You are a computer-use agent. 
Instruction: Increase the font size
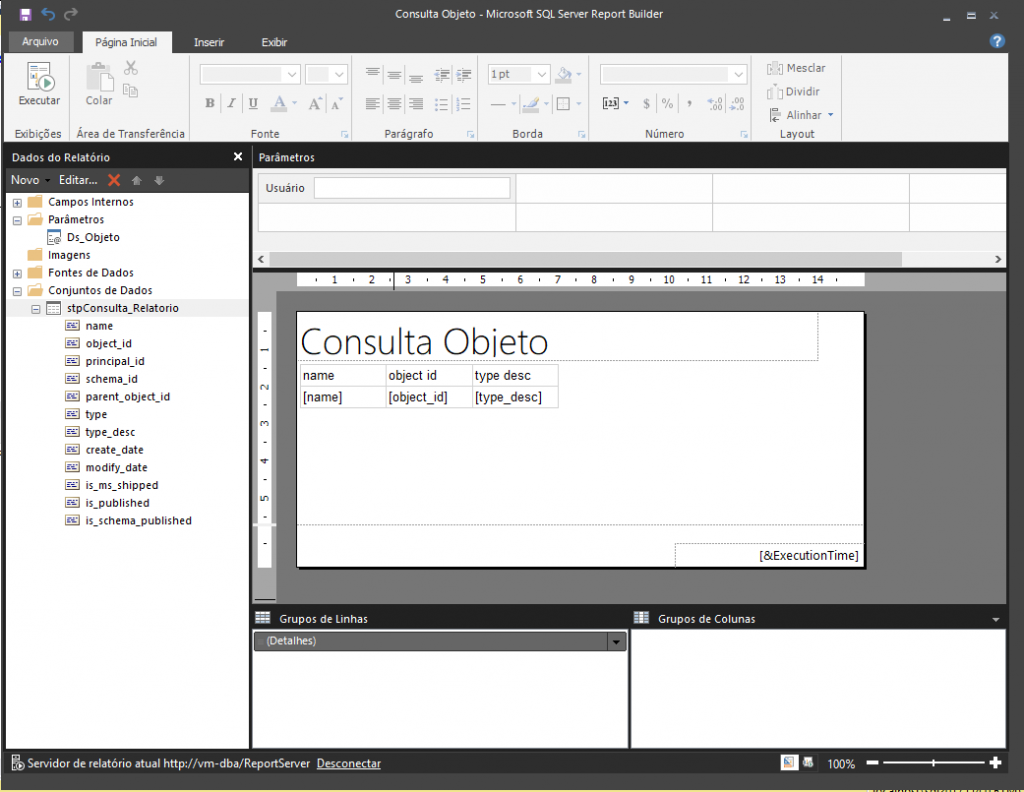[x=315, y=103]
